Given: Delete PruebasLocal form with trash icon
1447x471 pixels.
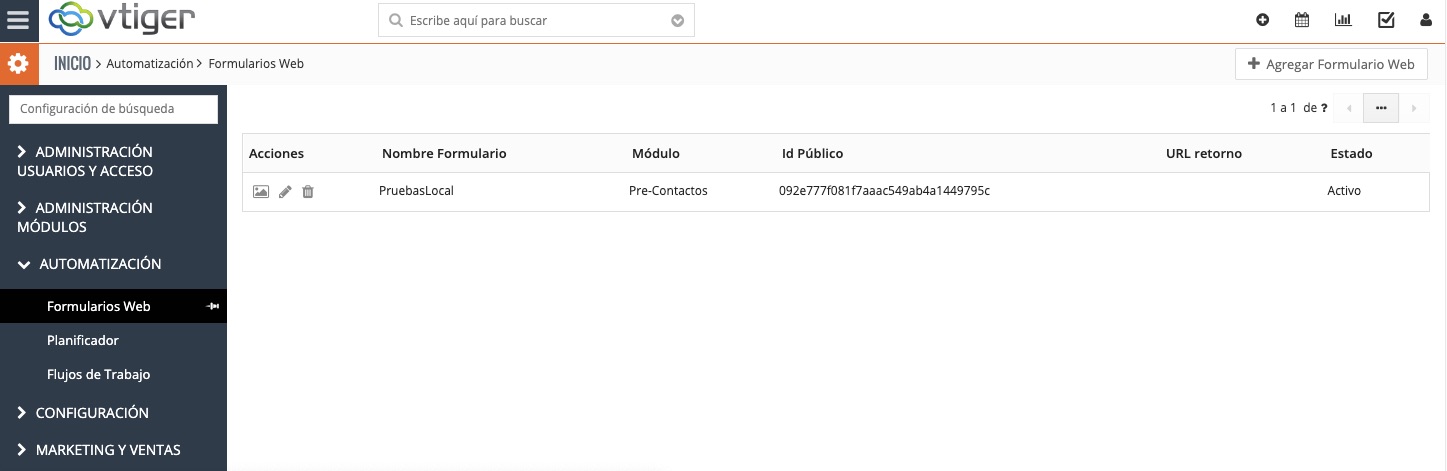Looking at the screenshot, I should coord(308,191).
